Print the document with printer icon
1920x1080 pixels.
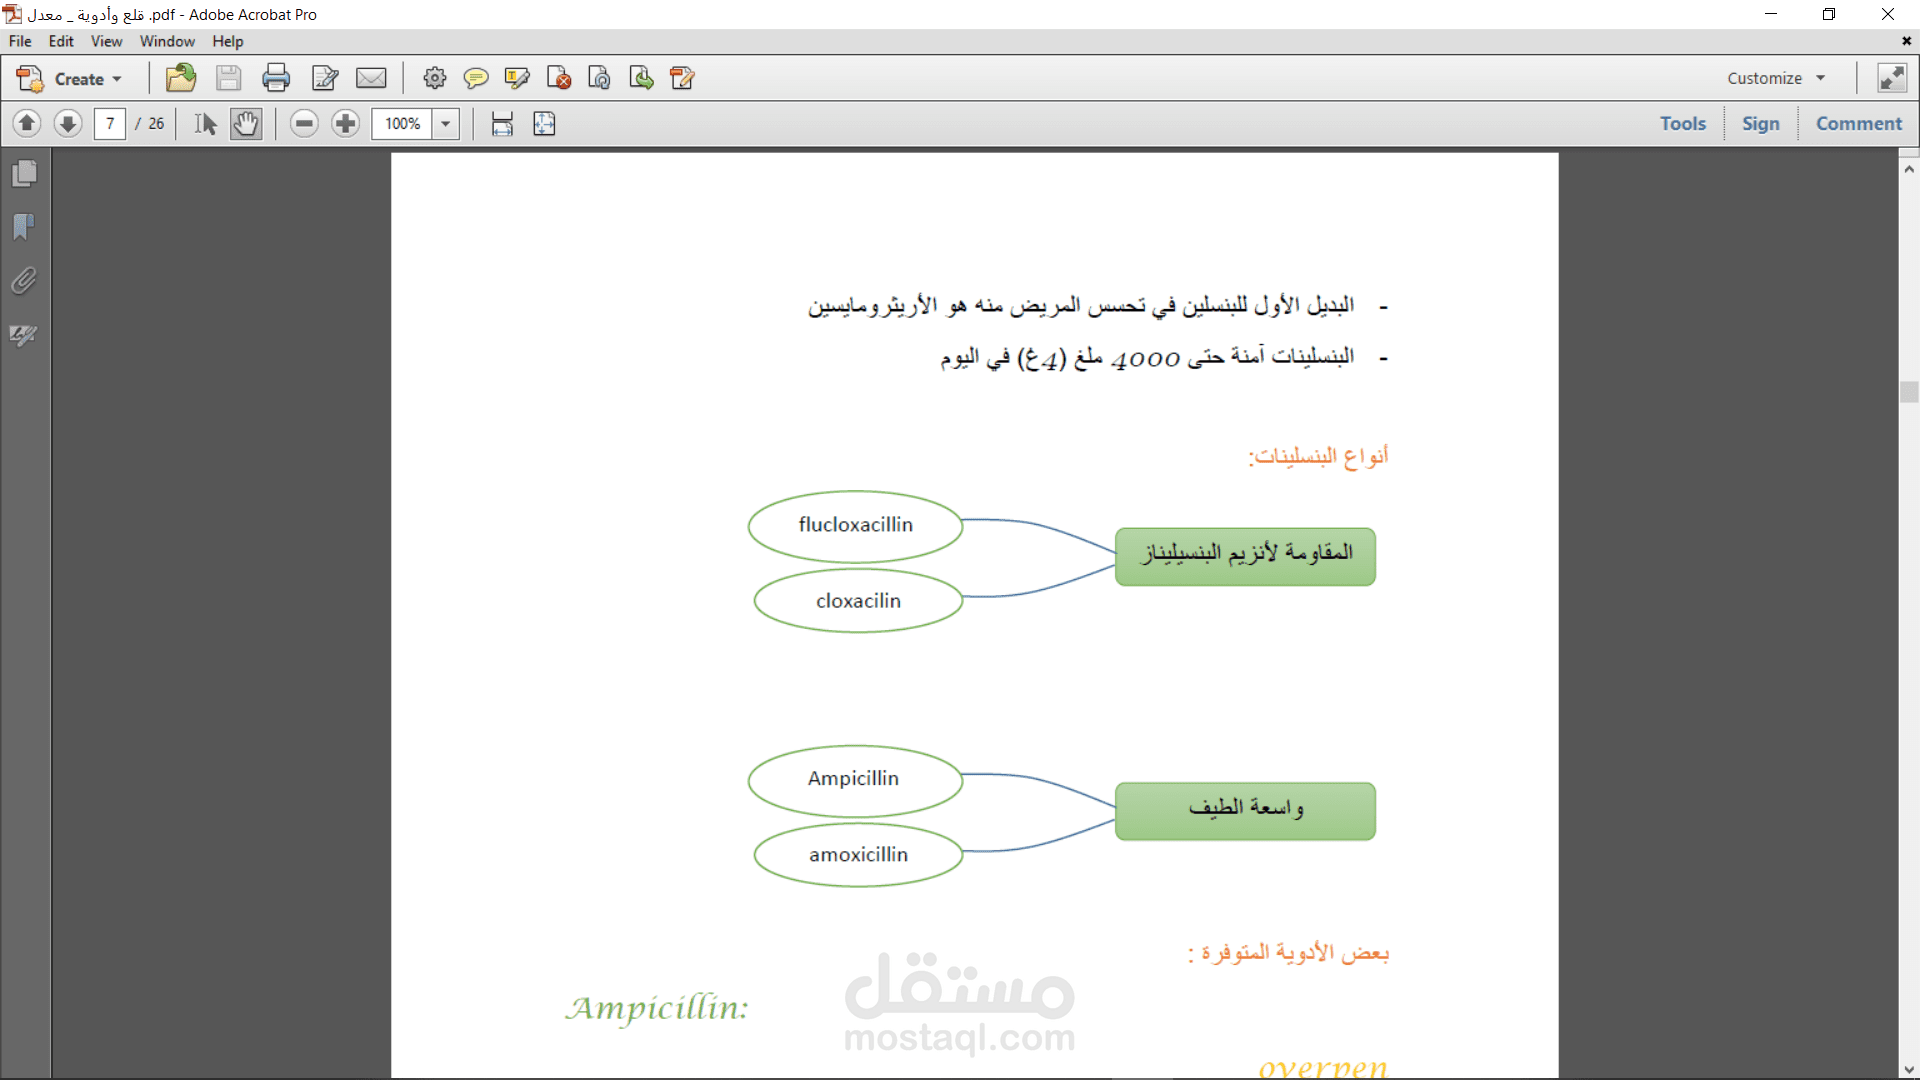[276, 78]
